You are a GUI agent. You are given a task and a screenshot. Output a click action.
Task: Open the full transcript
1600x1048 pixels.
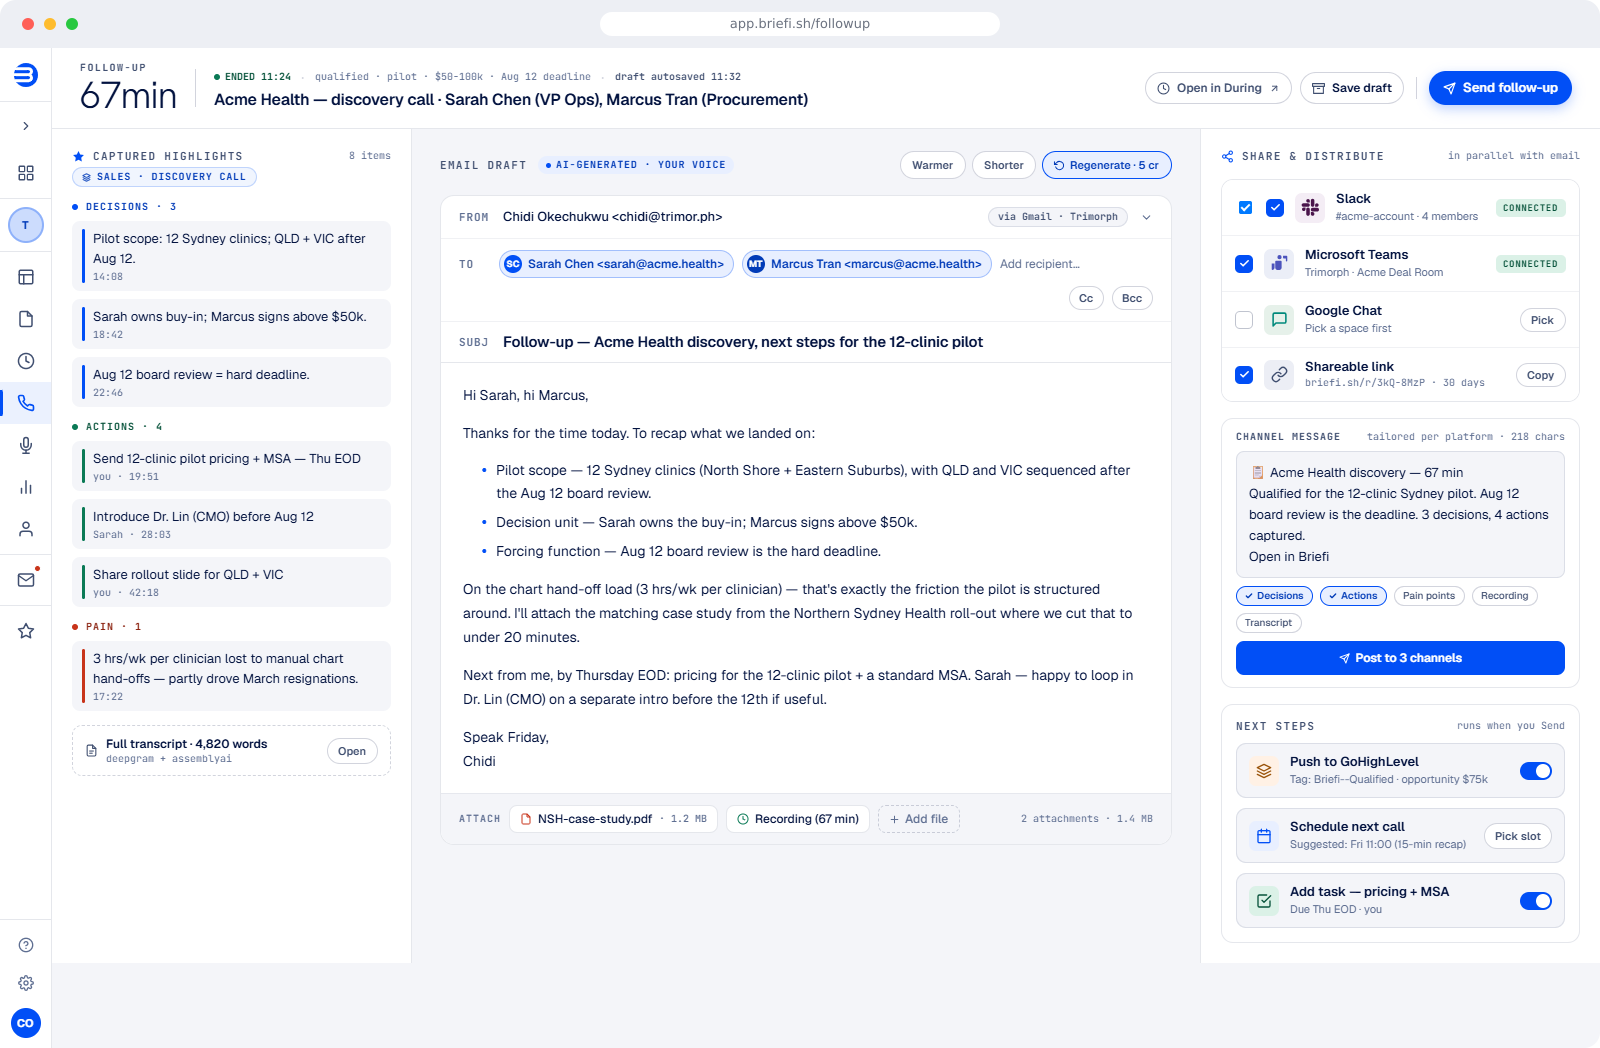coord(352,751)
